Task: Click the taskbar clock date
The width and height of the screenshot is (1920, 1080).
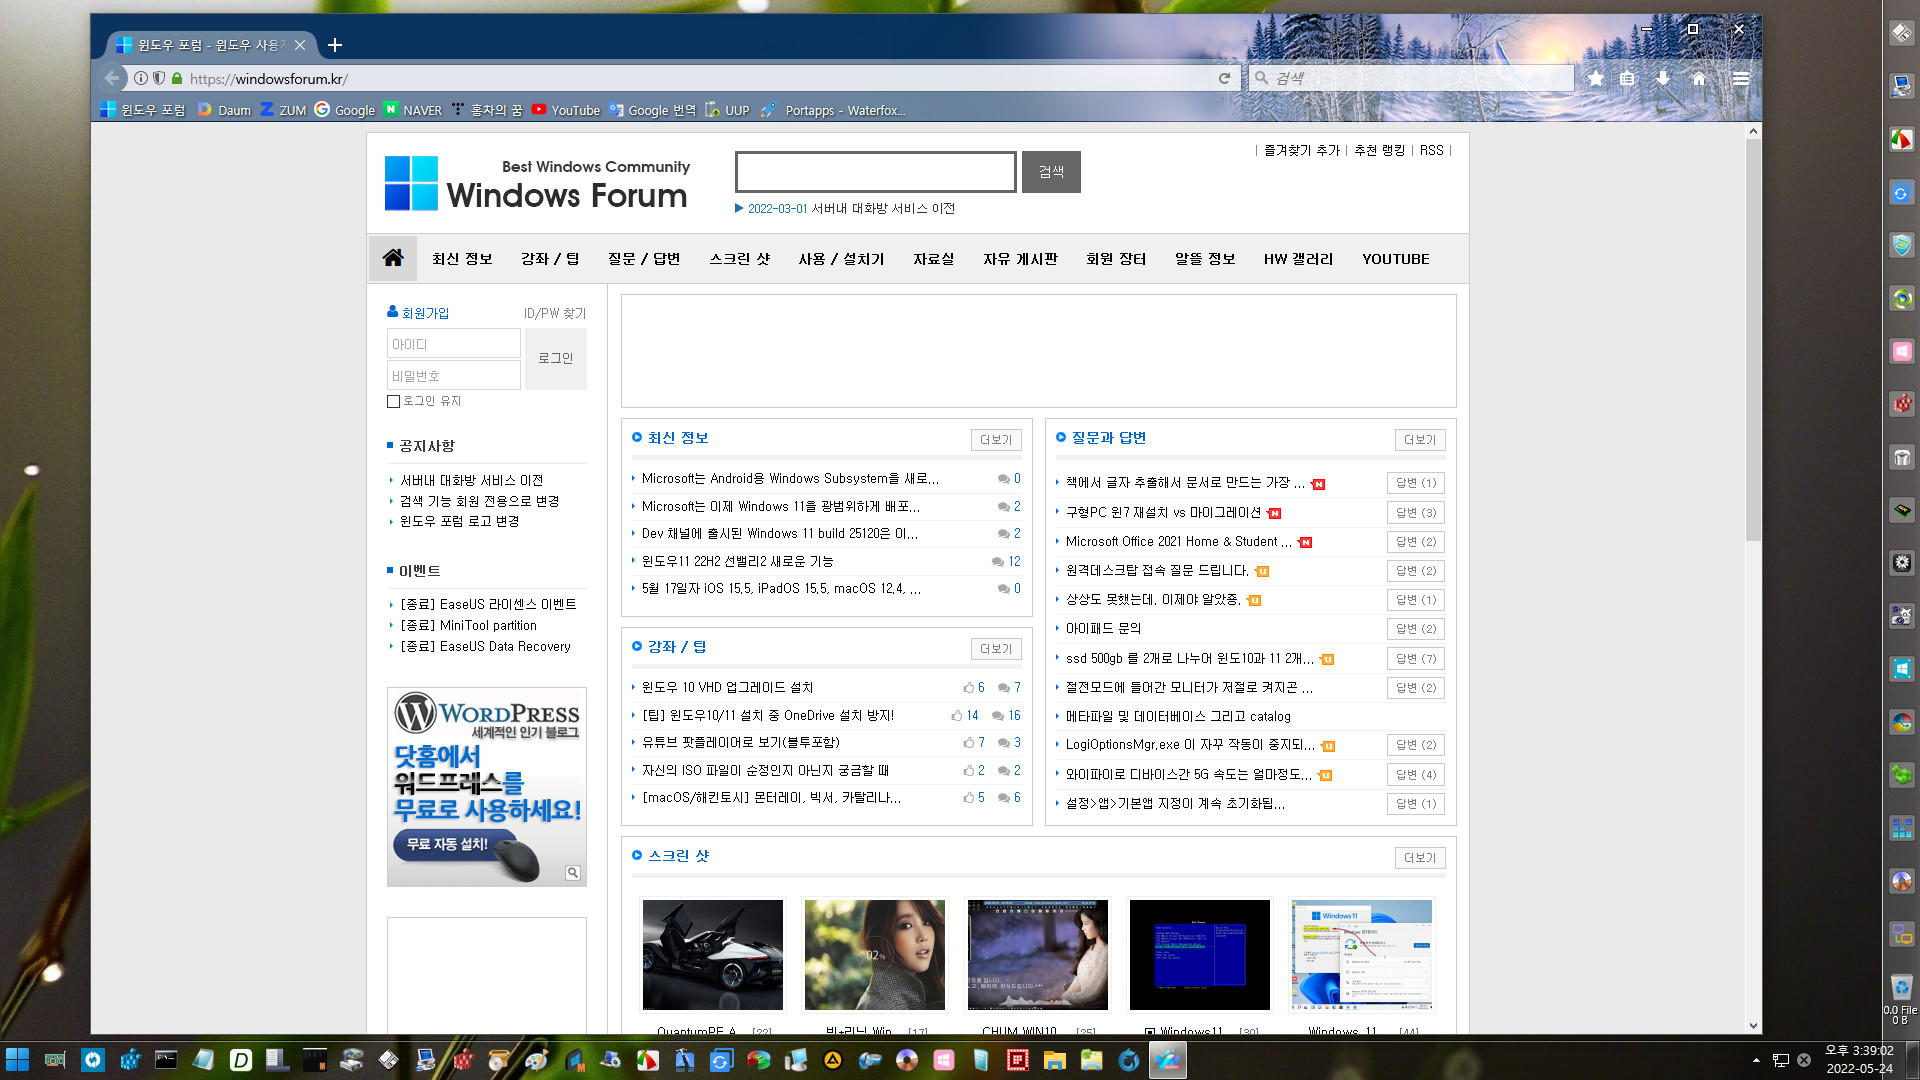Action: coord(1859,1068)
